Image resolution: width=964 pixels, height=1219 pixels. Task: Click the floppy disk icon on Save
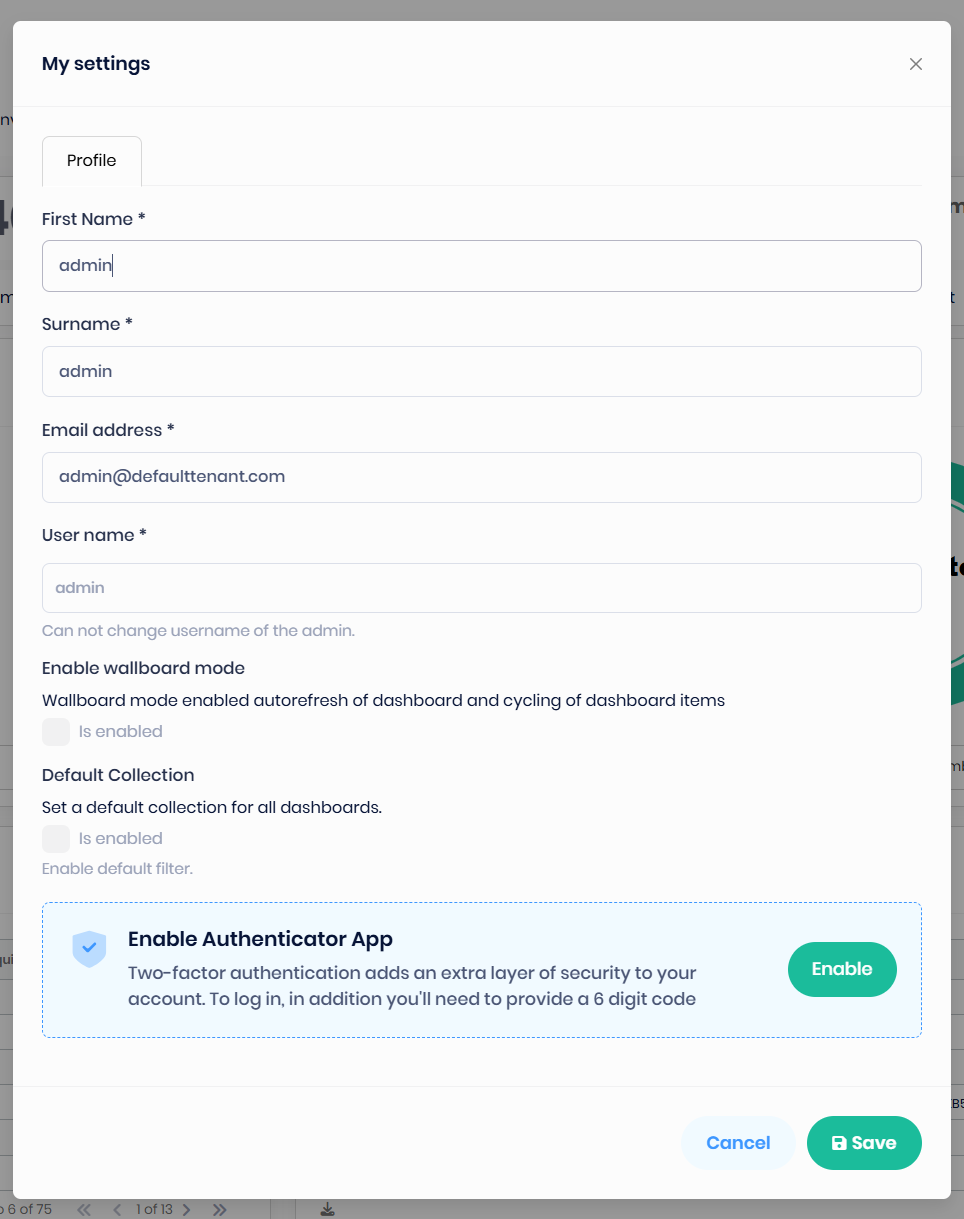tap(839, 1143)
